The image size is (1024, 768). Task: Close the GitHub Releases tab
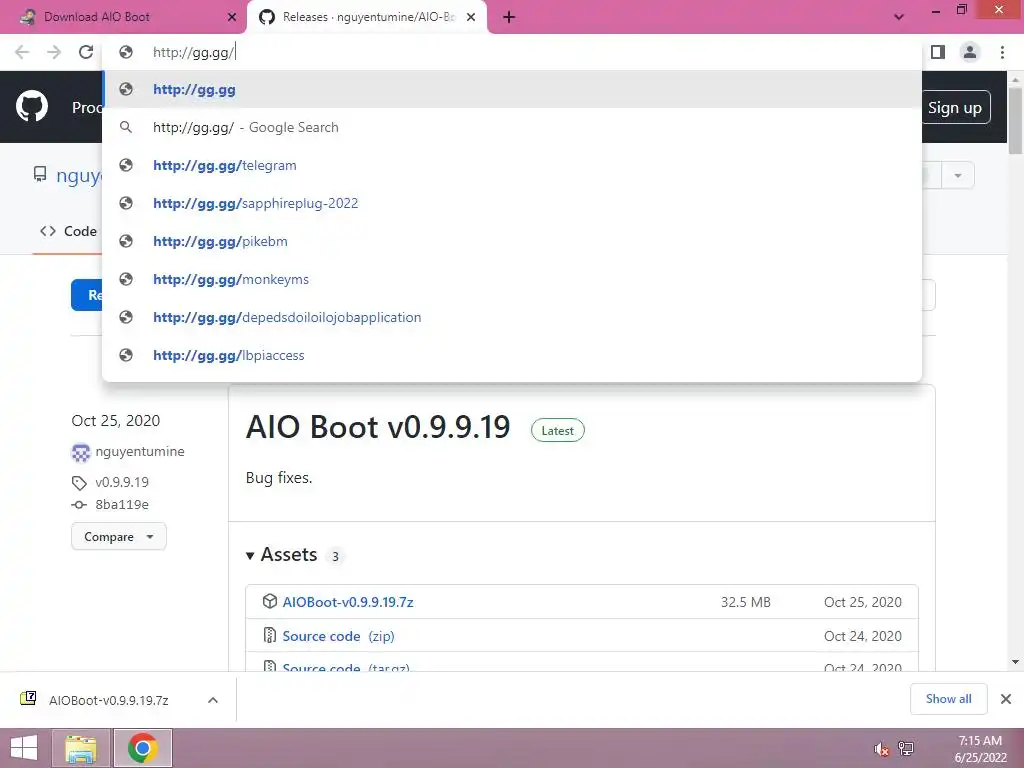[x=471, y=17]
